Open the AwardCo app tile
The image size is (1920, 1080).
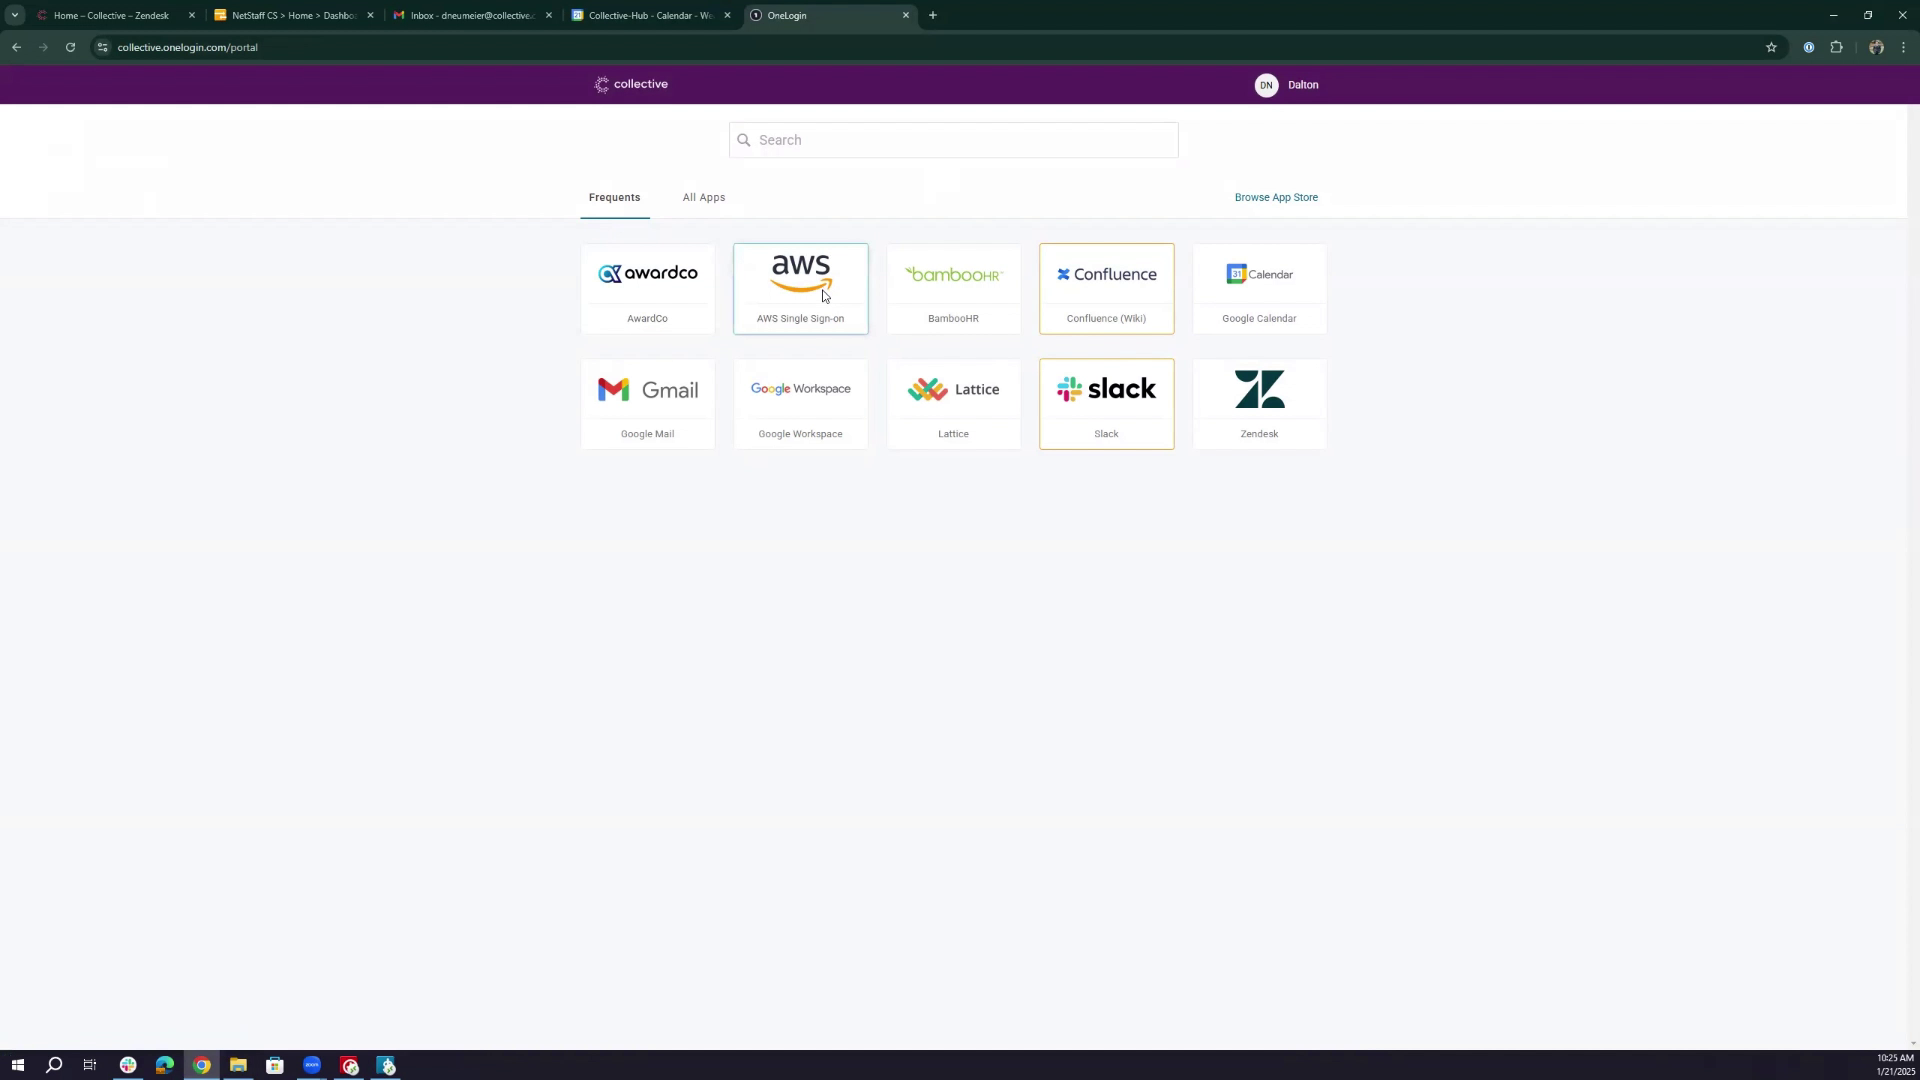647,288
